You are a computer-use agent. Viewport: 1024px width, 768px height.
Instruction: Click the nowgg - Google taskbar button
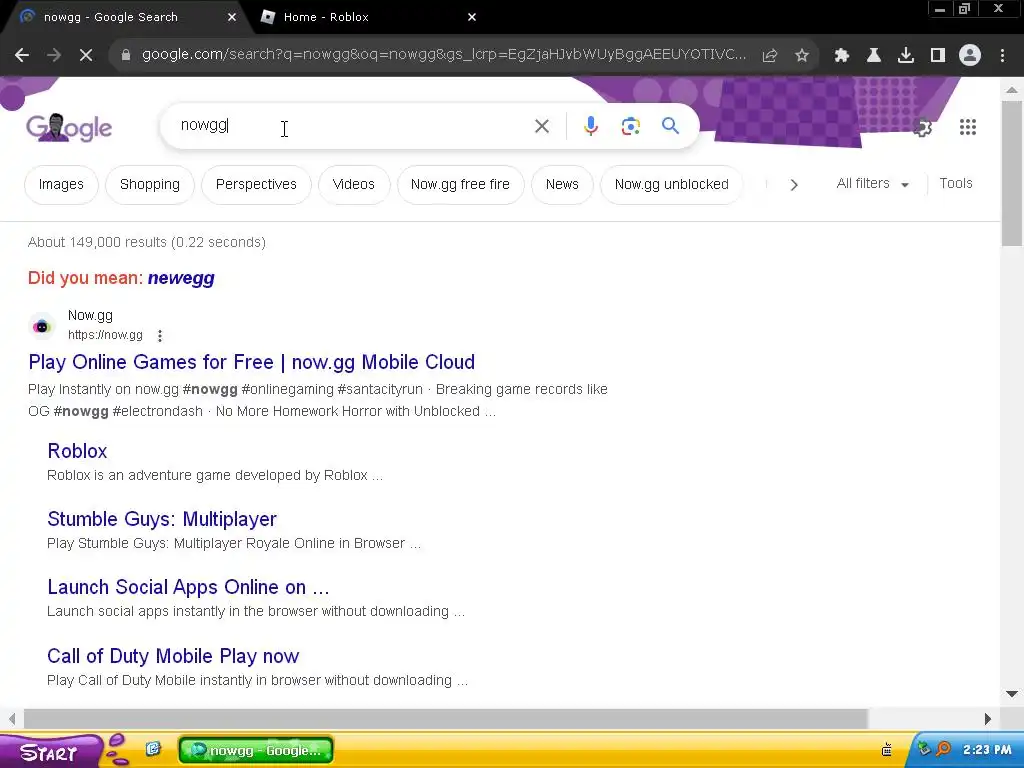pyautogui.click(x=256, y=750)
